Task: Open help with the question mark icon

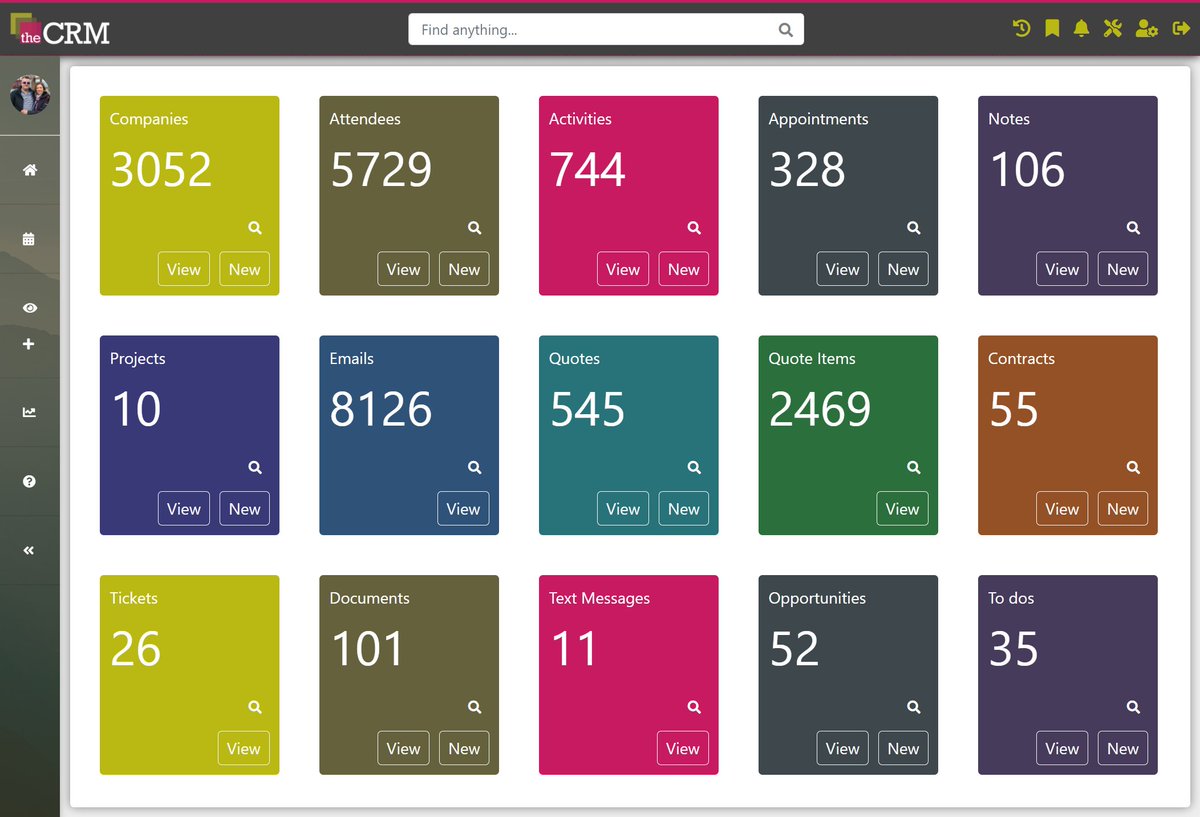Action: (x=30, y=481)
